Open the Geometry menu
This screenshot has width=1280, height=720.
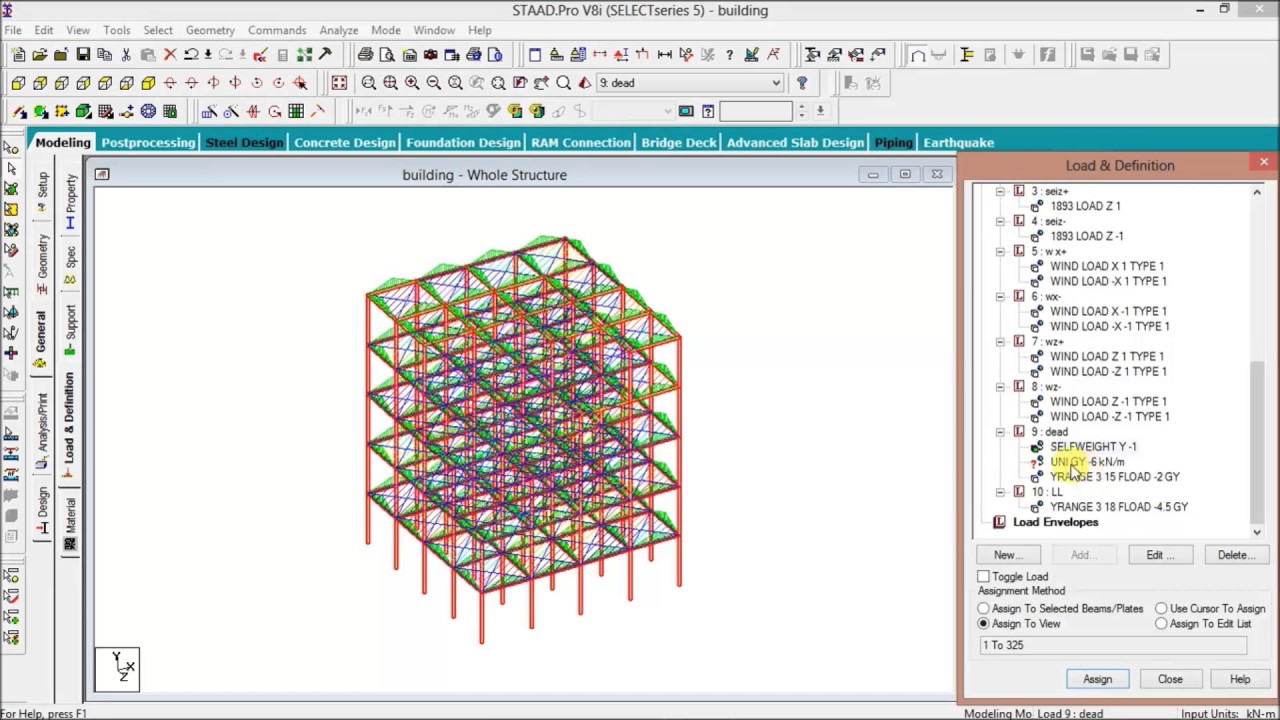tap(210, 30)
